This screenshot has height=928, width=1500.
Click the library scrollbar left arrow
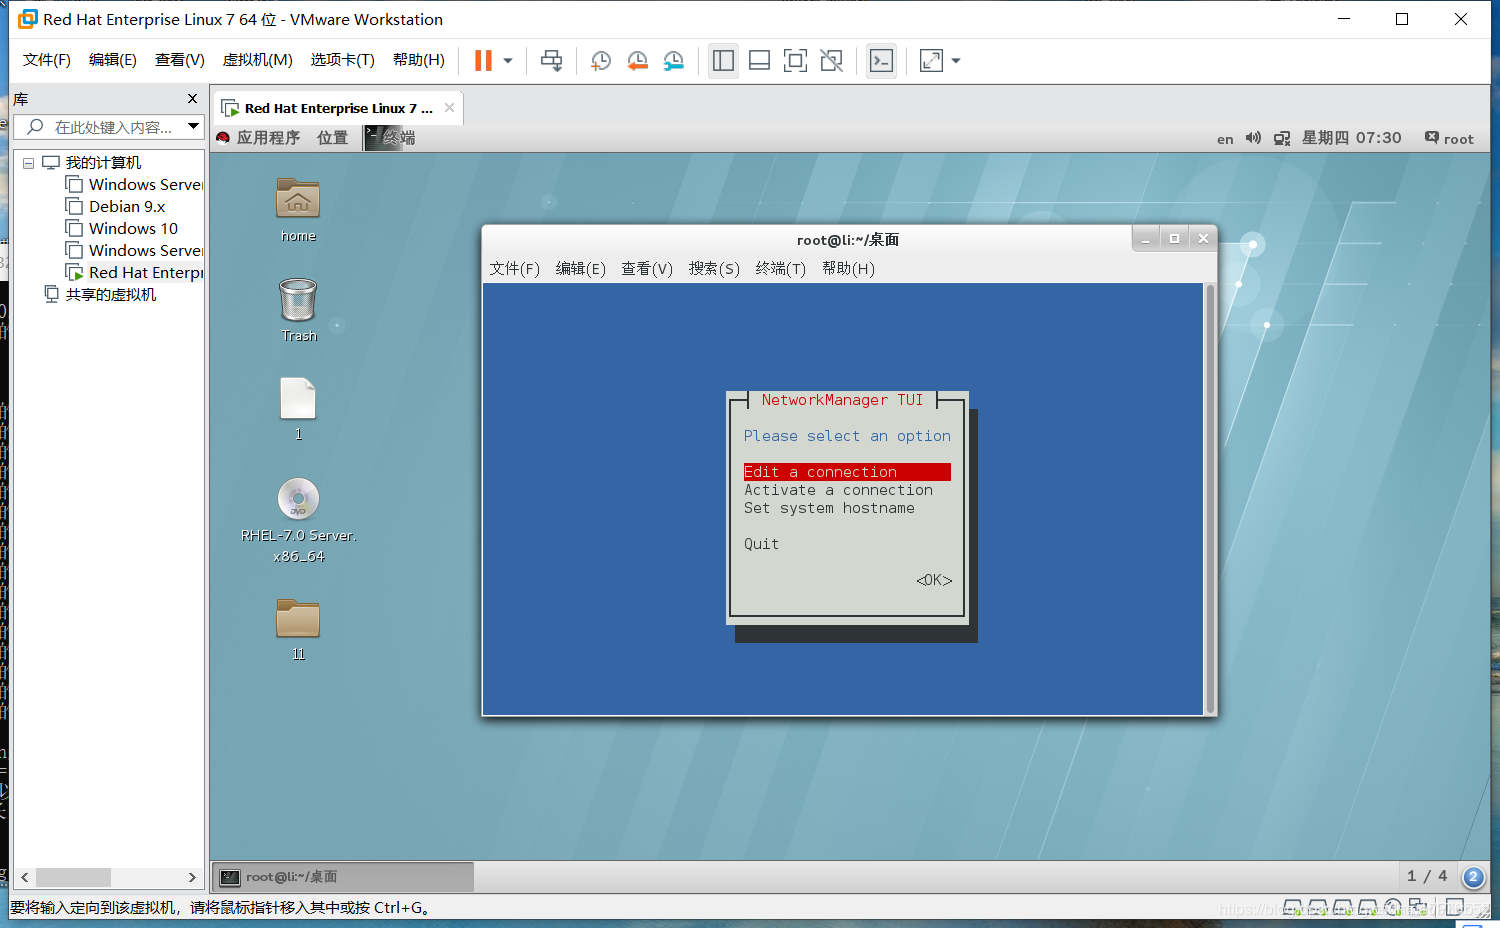click(25, 877)
